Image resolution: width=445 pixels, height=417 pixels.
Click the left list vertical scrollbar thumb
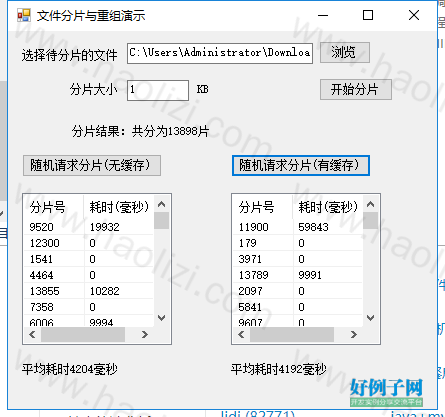tap(162, 220)
